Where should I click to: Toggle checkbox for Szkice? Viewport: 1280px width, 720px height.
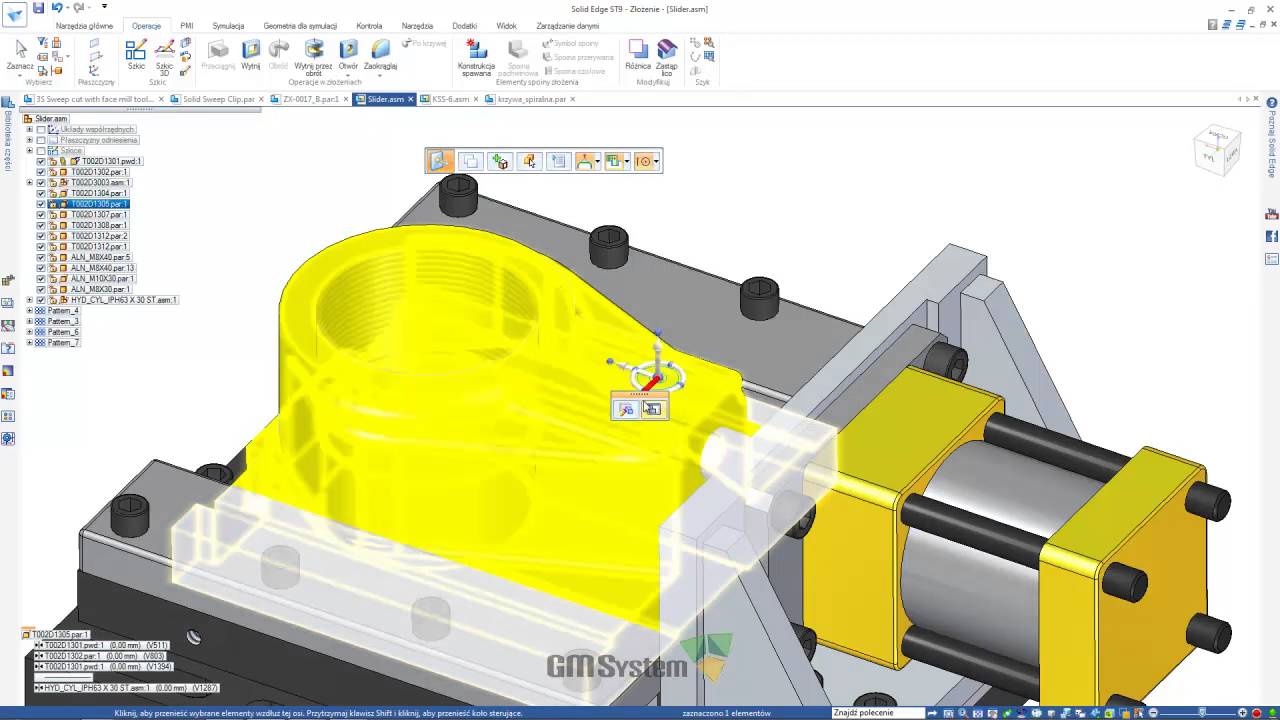click(41, 151)
